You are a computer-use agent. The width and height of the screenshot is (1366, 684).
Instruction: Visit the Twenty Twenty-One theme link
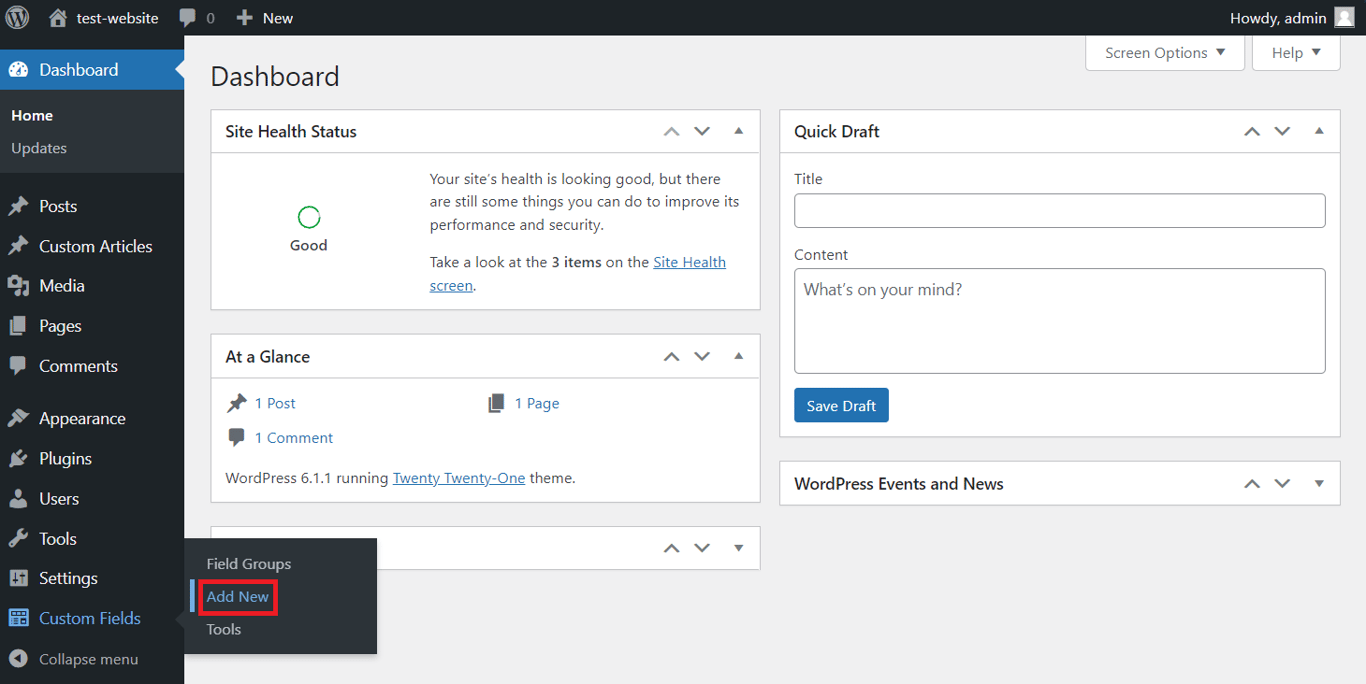coord(458,478)
